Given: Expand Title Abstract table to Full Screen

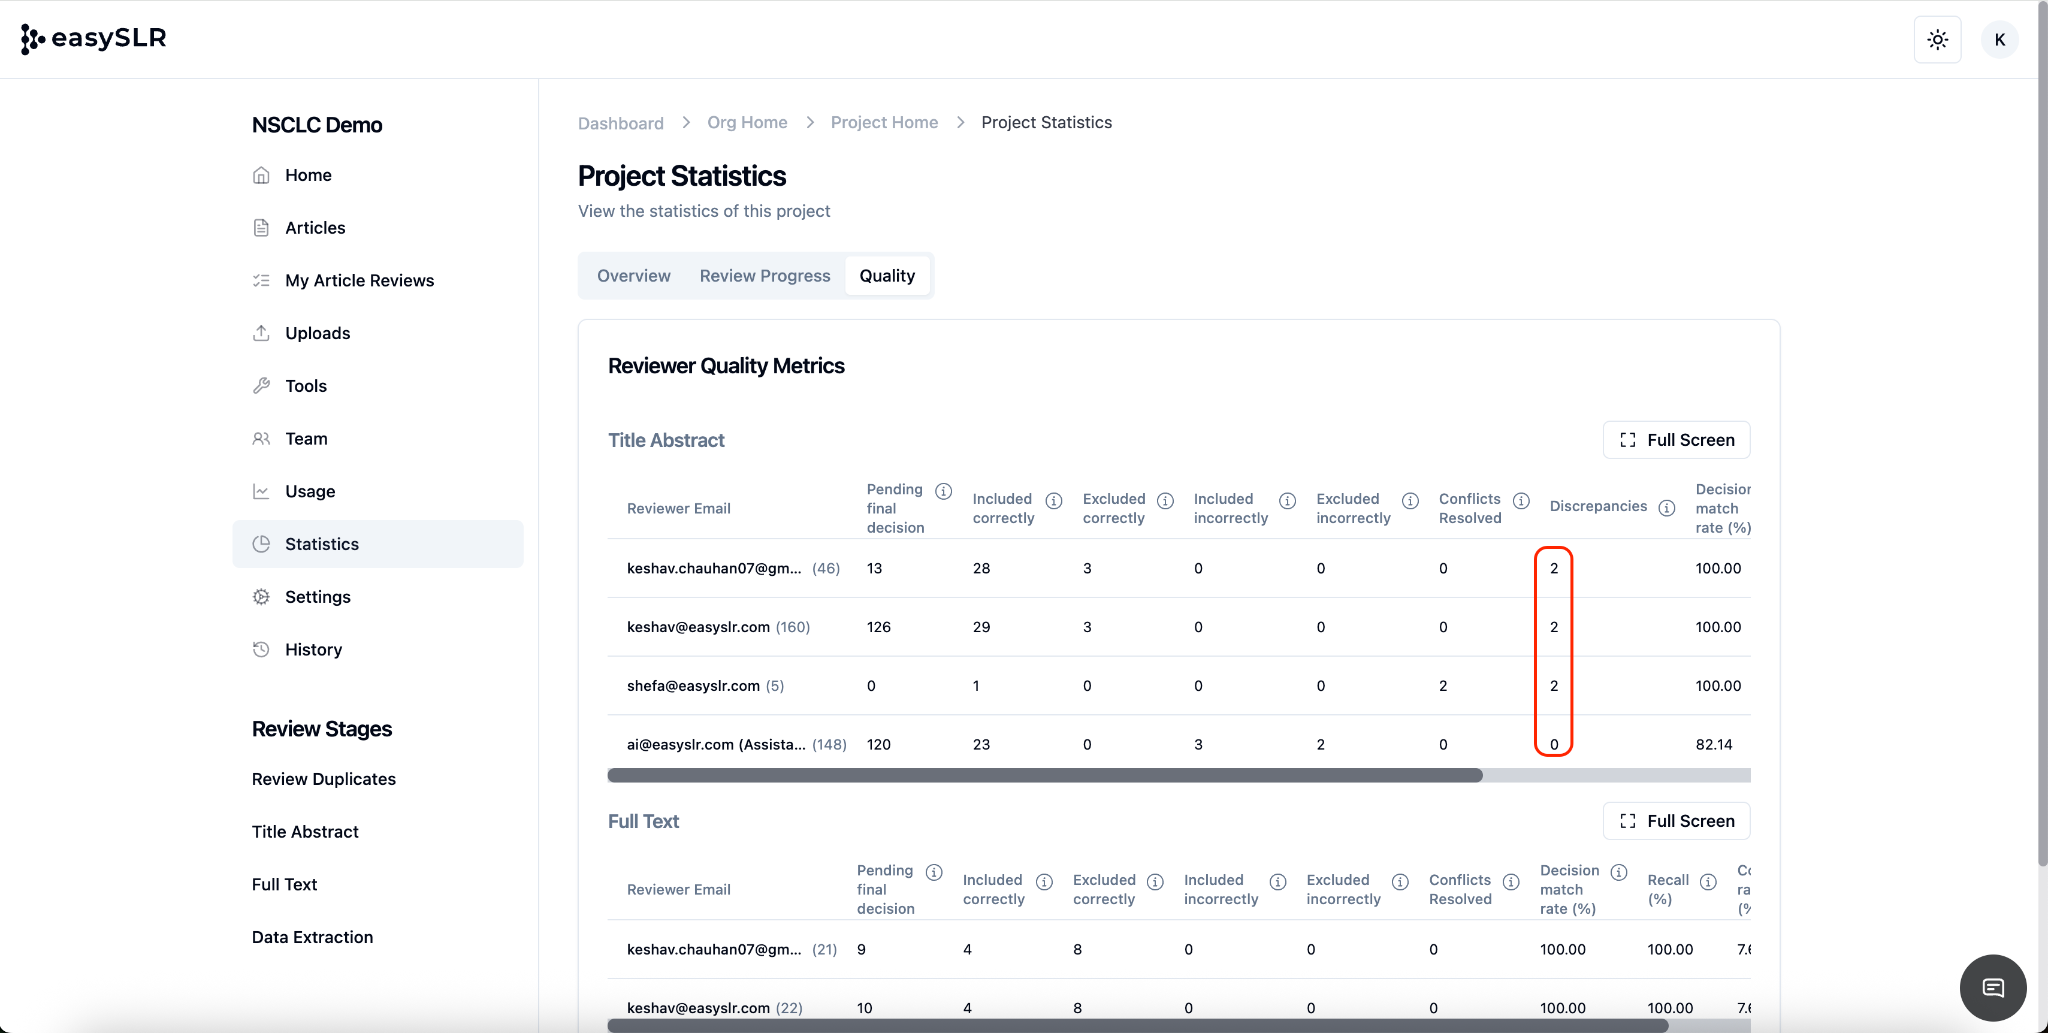Looking at the screenshot, I should (1676, 440).
